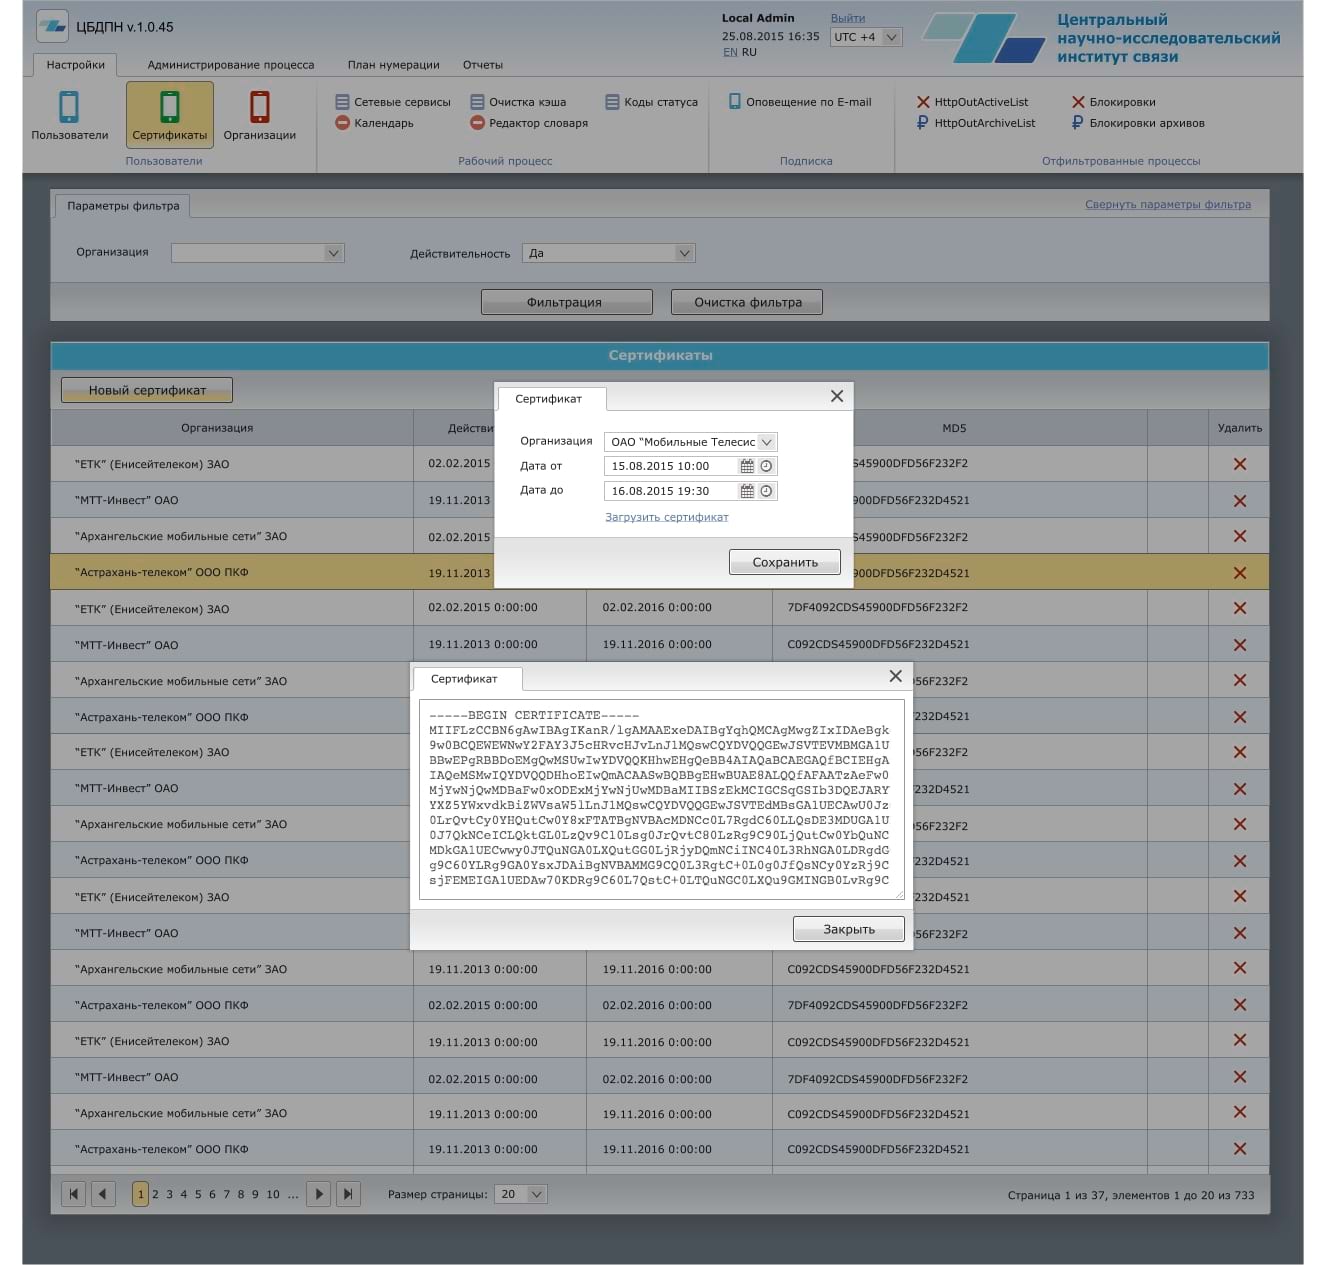Open the Отчеты menu tab
The height and width of the screenshot is (1265, 1320).
(482, 65)
